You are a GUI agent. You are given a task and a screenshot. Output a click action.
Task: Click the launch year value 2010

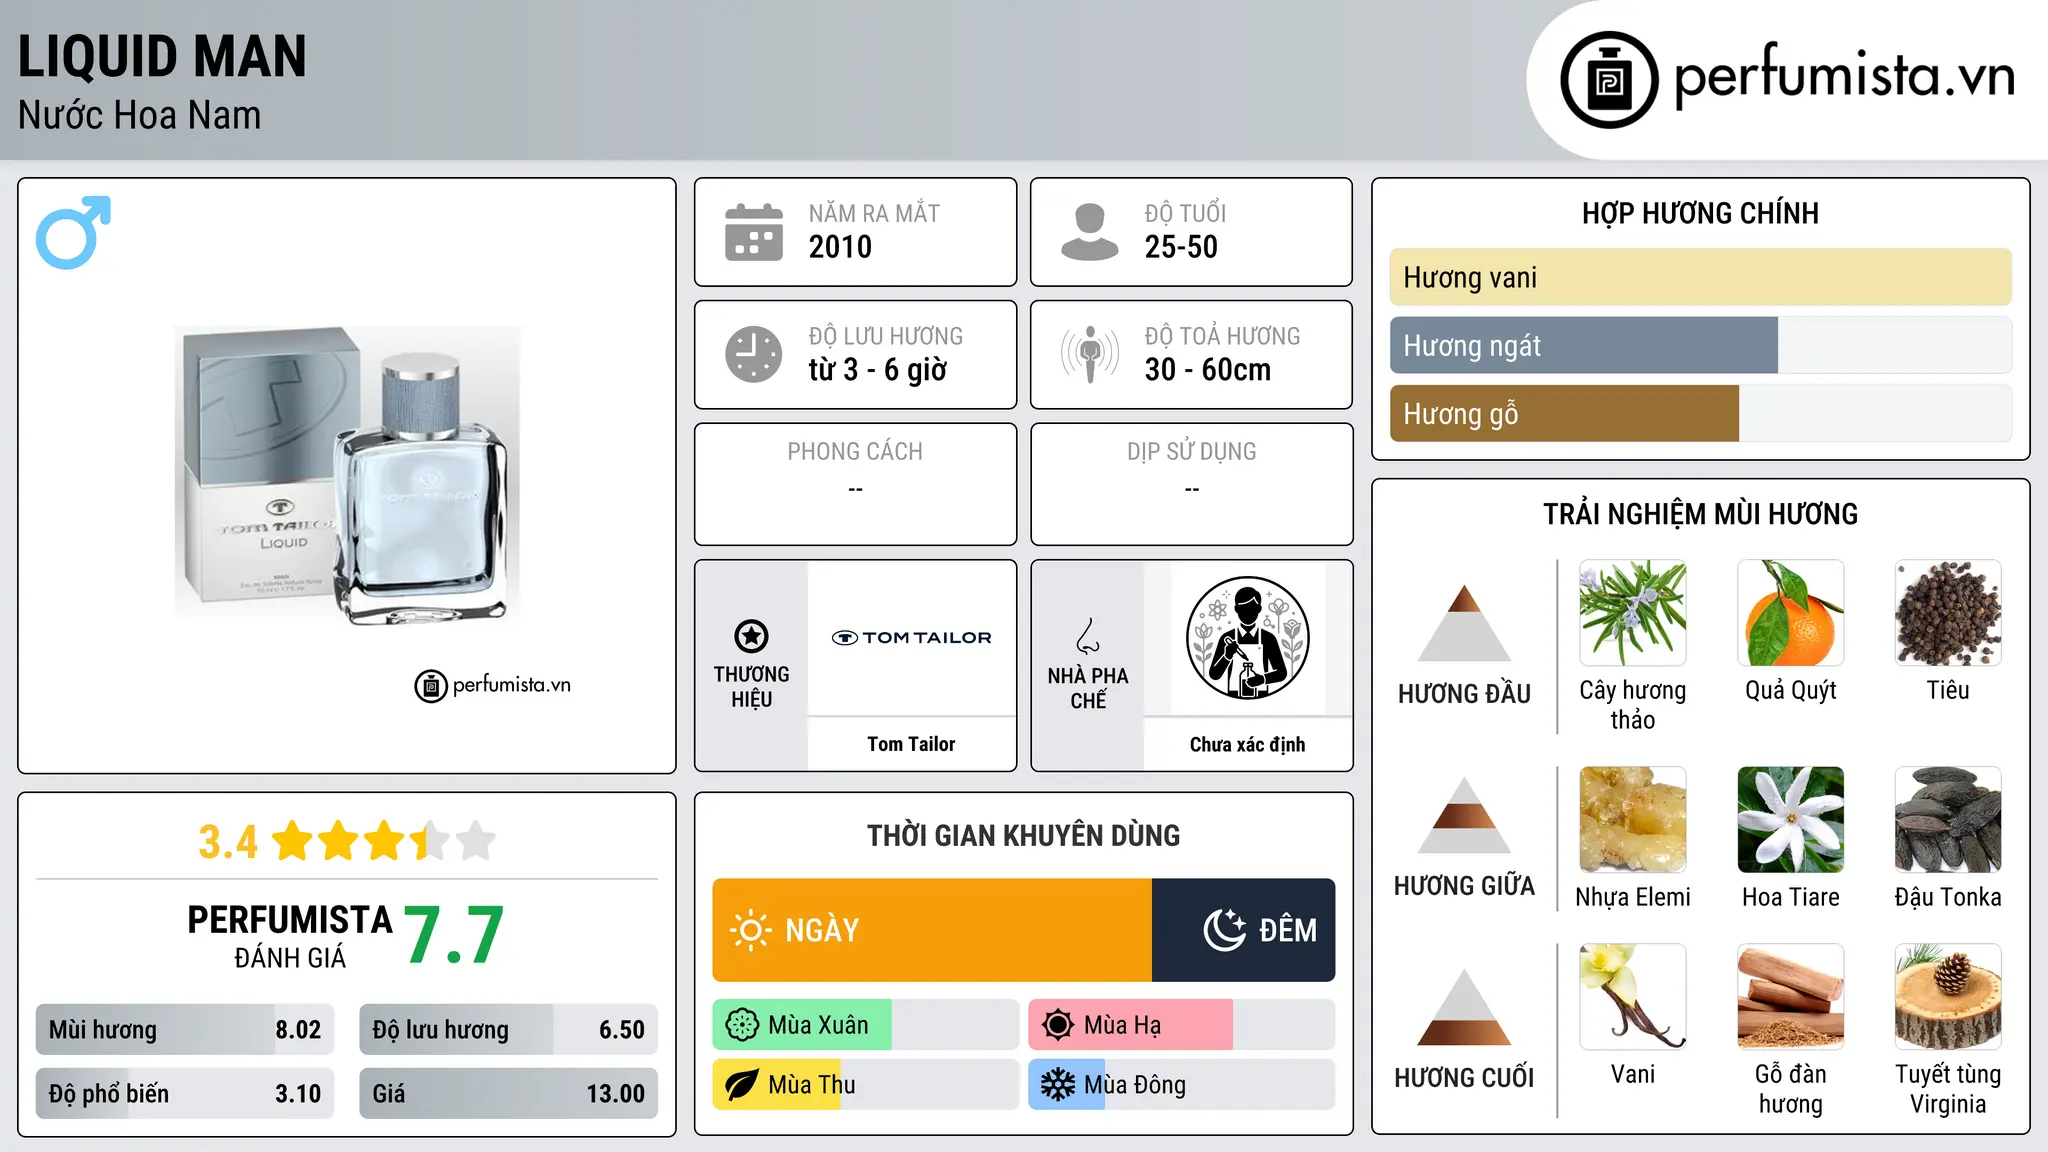click(x=840, y=247)
